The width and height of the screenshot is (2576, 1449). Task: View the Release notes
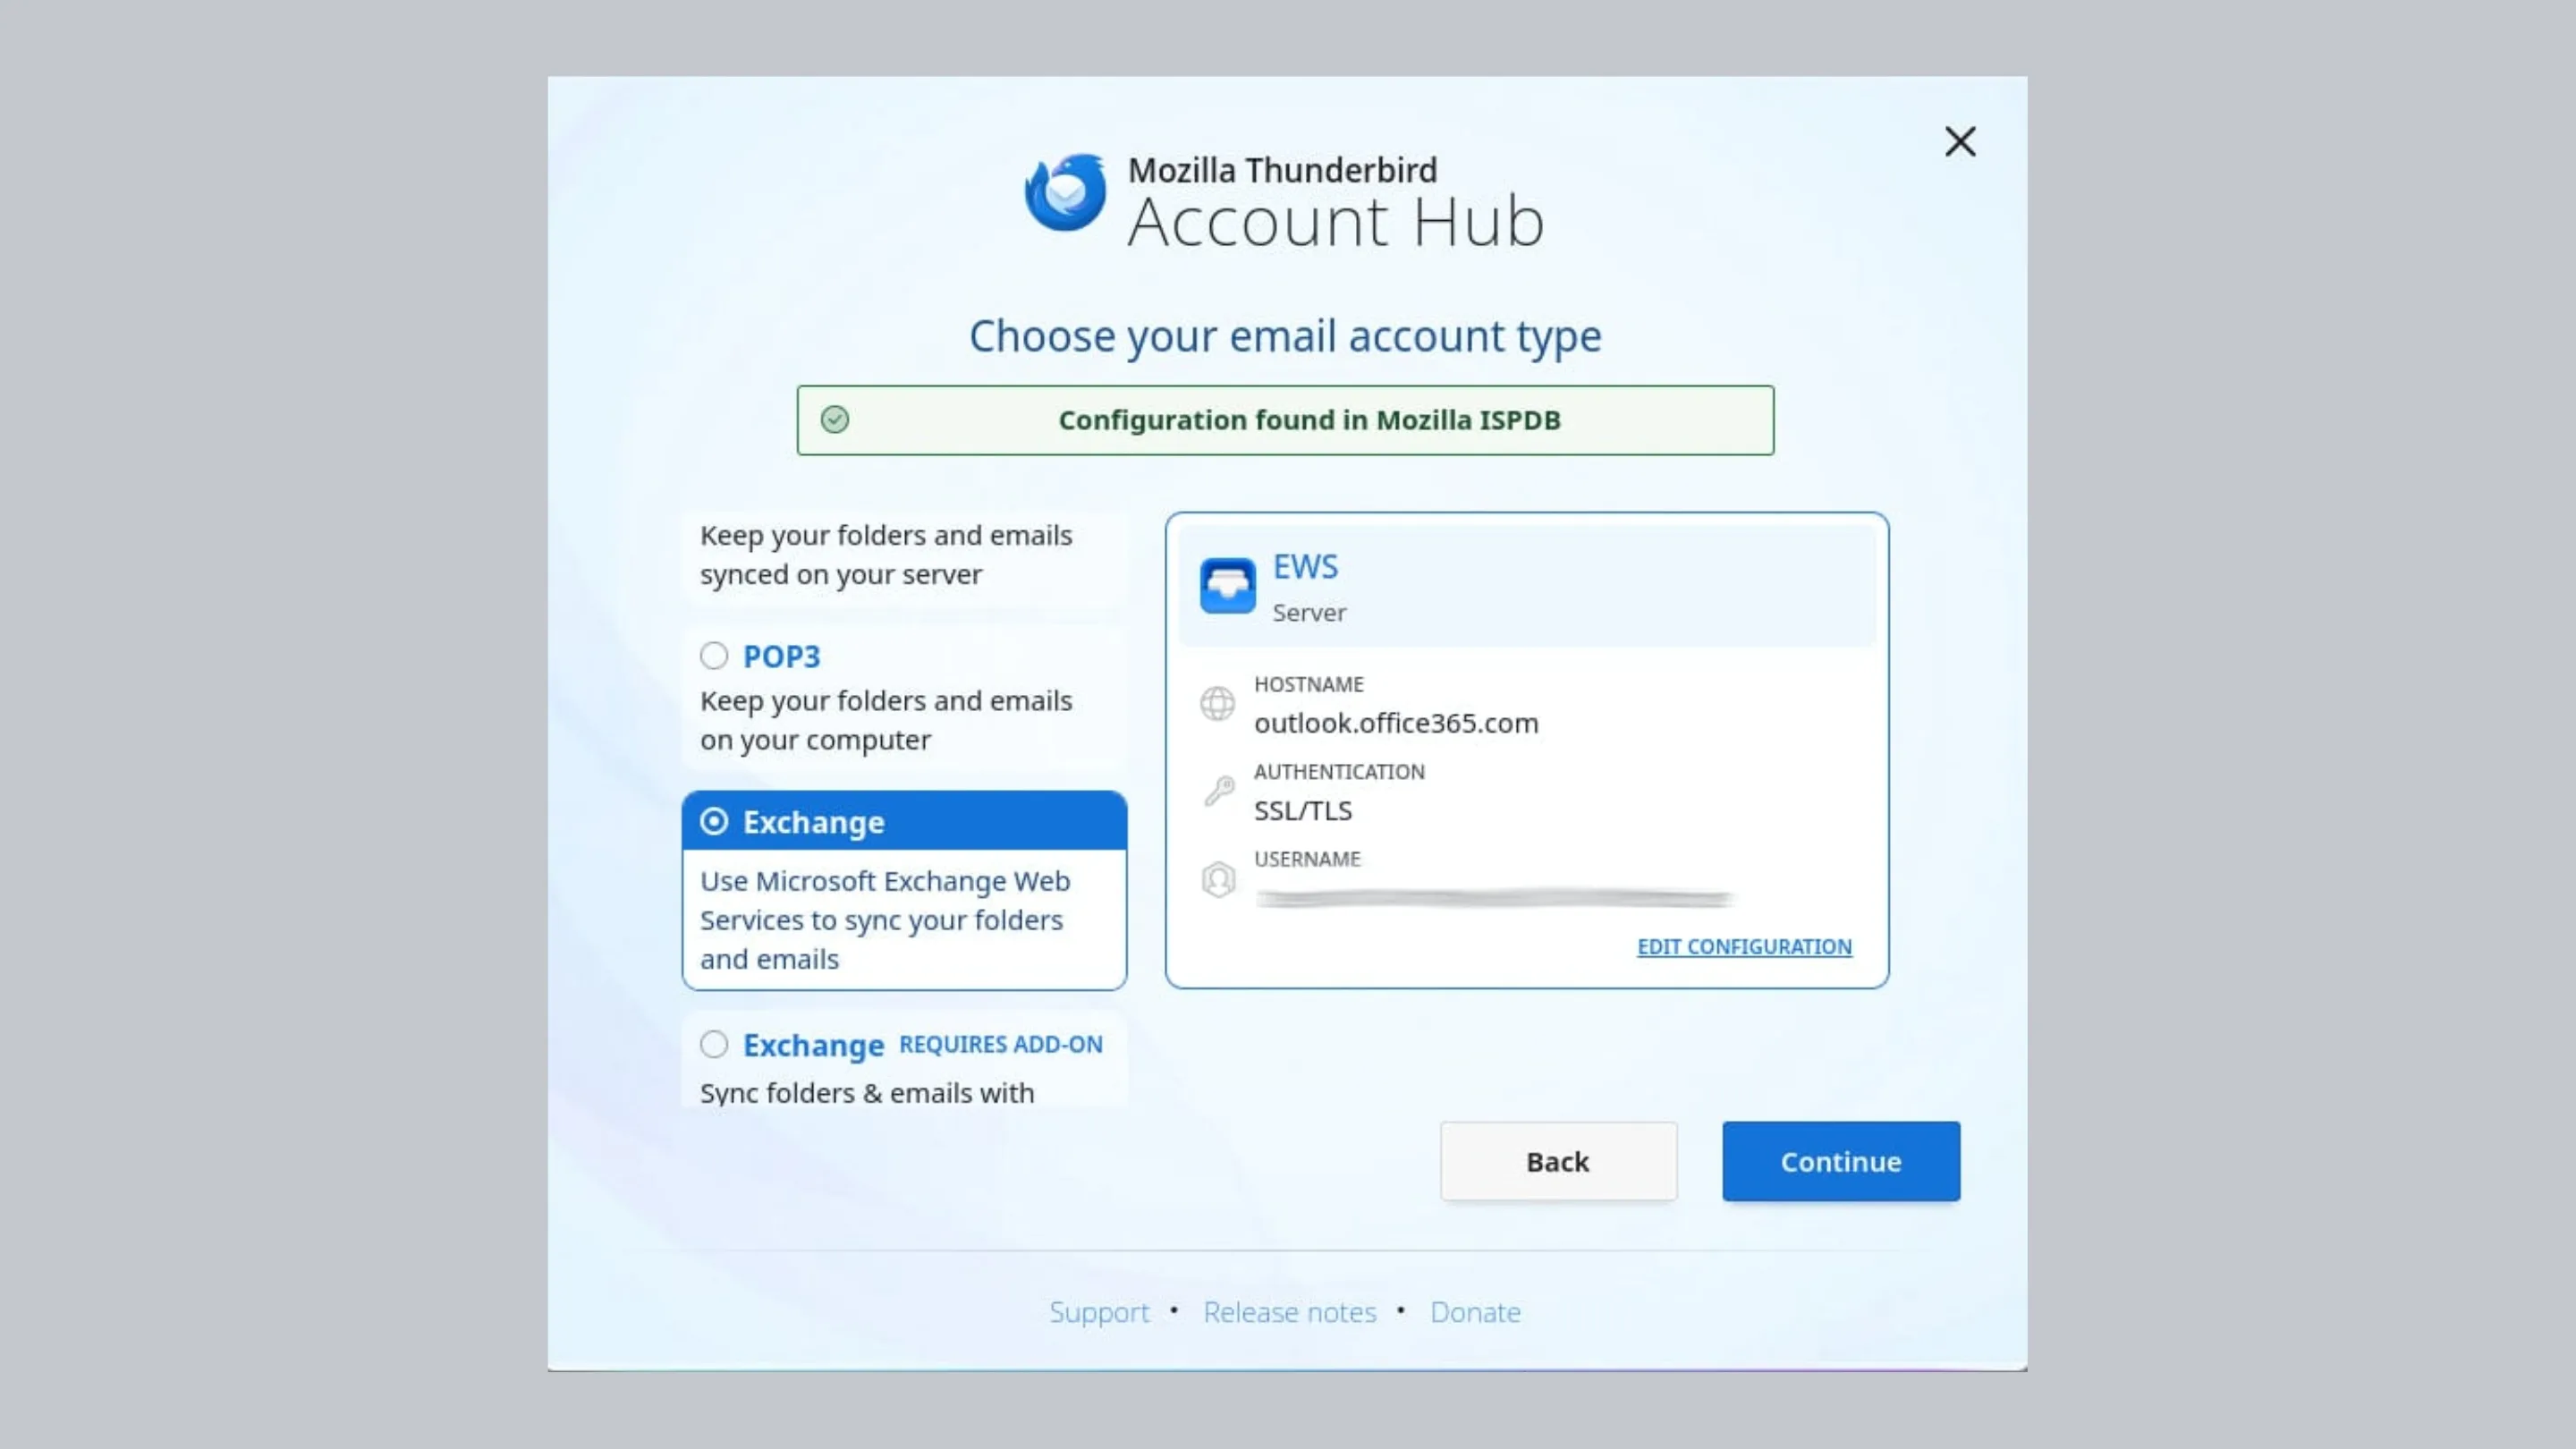pos(1289,1311)
